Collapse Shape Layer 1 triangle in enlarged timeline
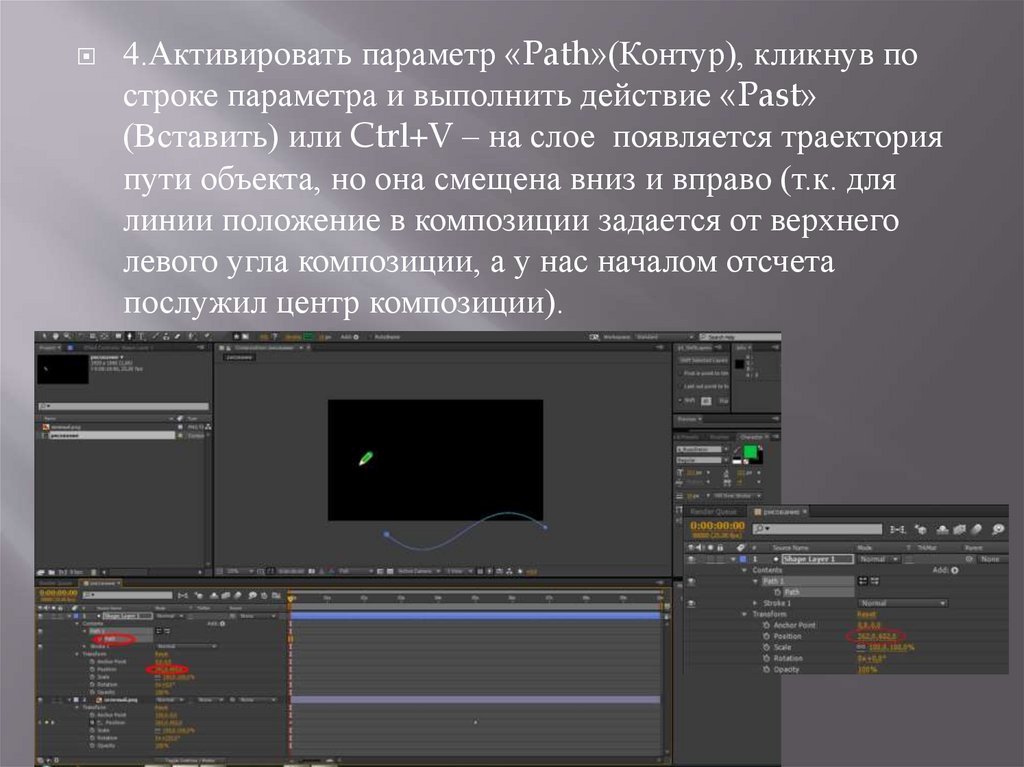The height and width of the screenshot is (767, 1024). pos(733,559)
